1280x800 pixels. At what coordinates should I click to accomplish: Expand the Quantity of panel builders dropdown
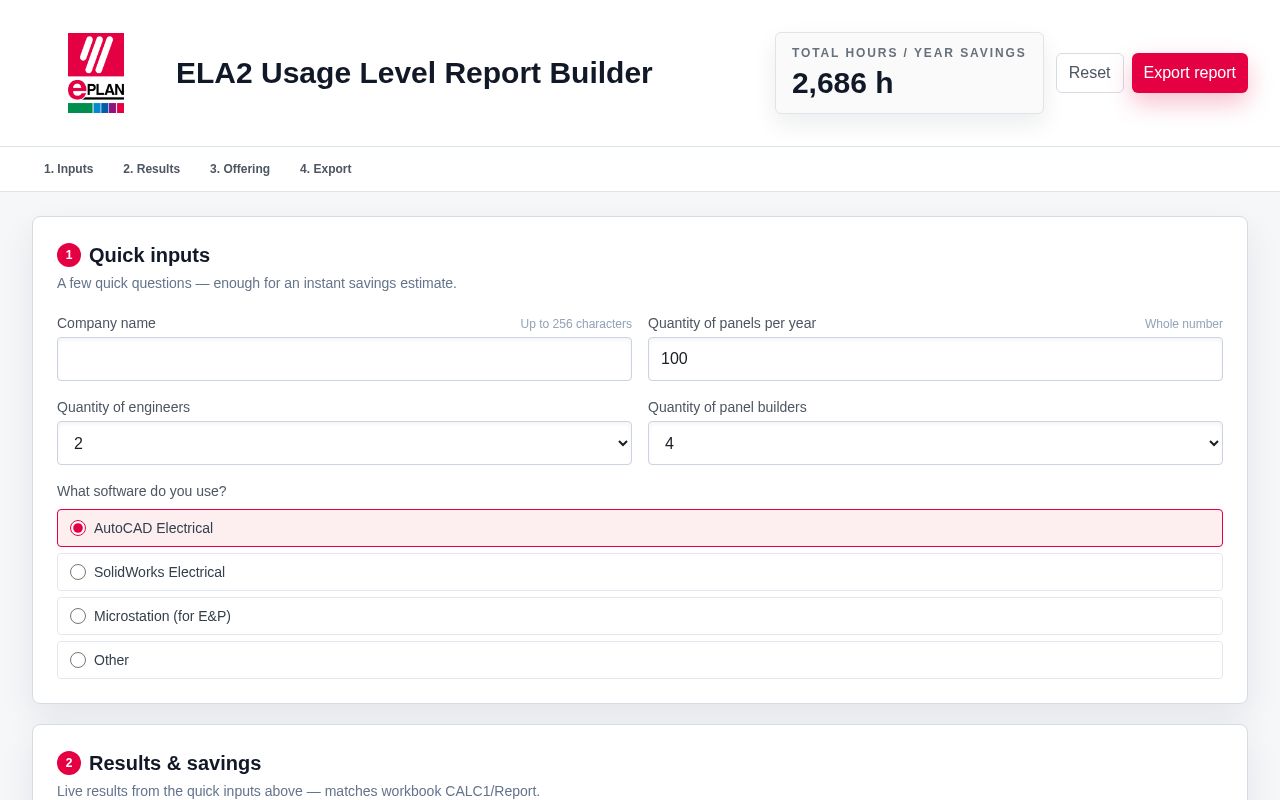pyautogui.click(x=935, y=443)
